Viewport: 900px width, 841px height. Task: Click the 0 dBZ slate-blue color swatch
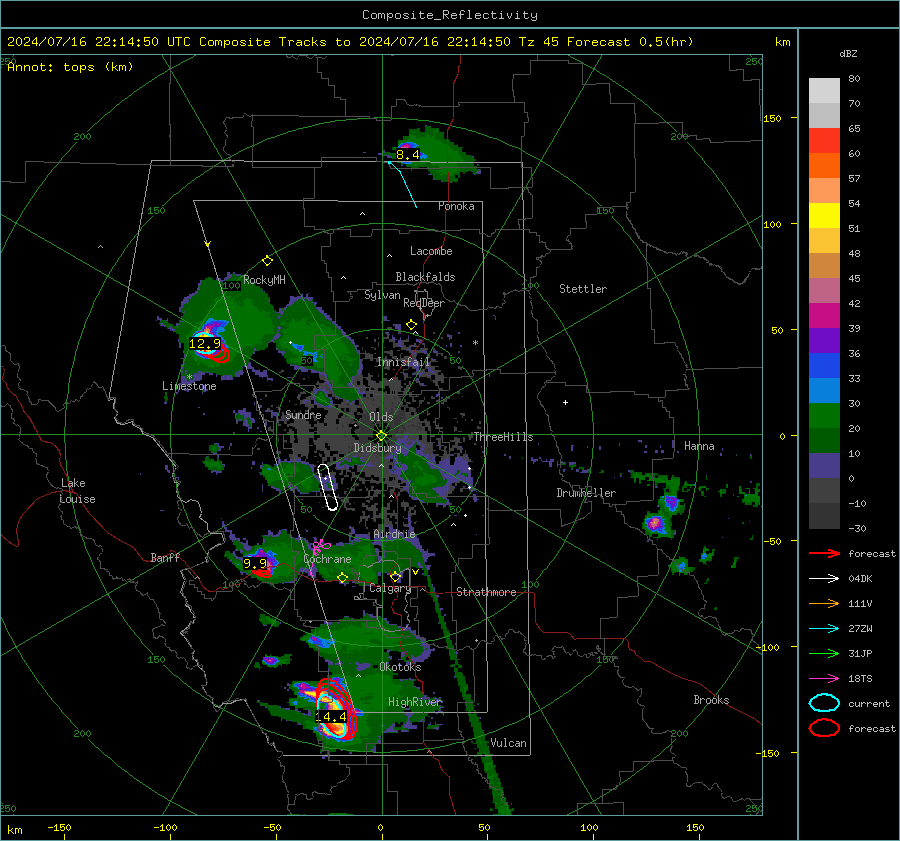[x=824, y=466]
